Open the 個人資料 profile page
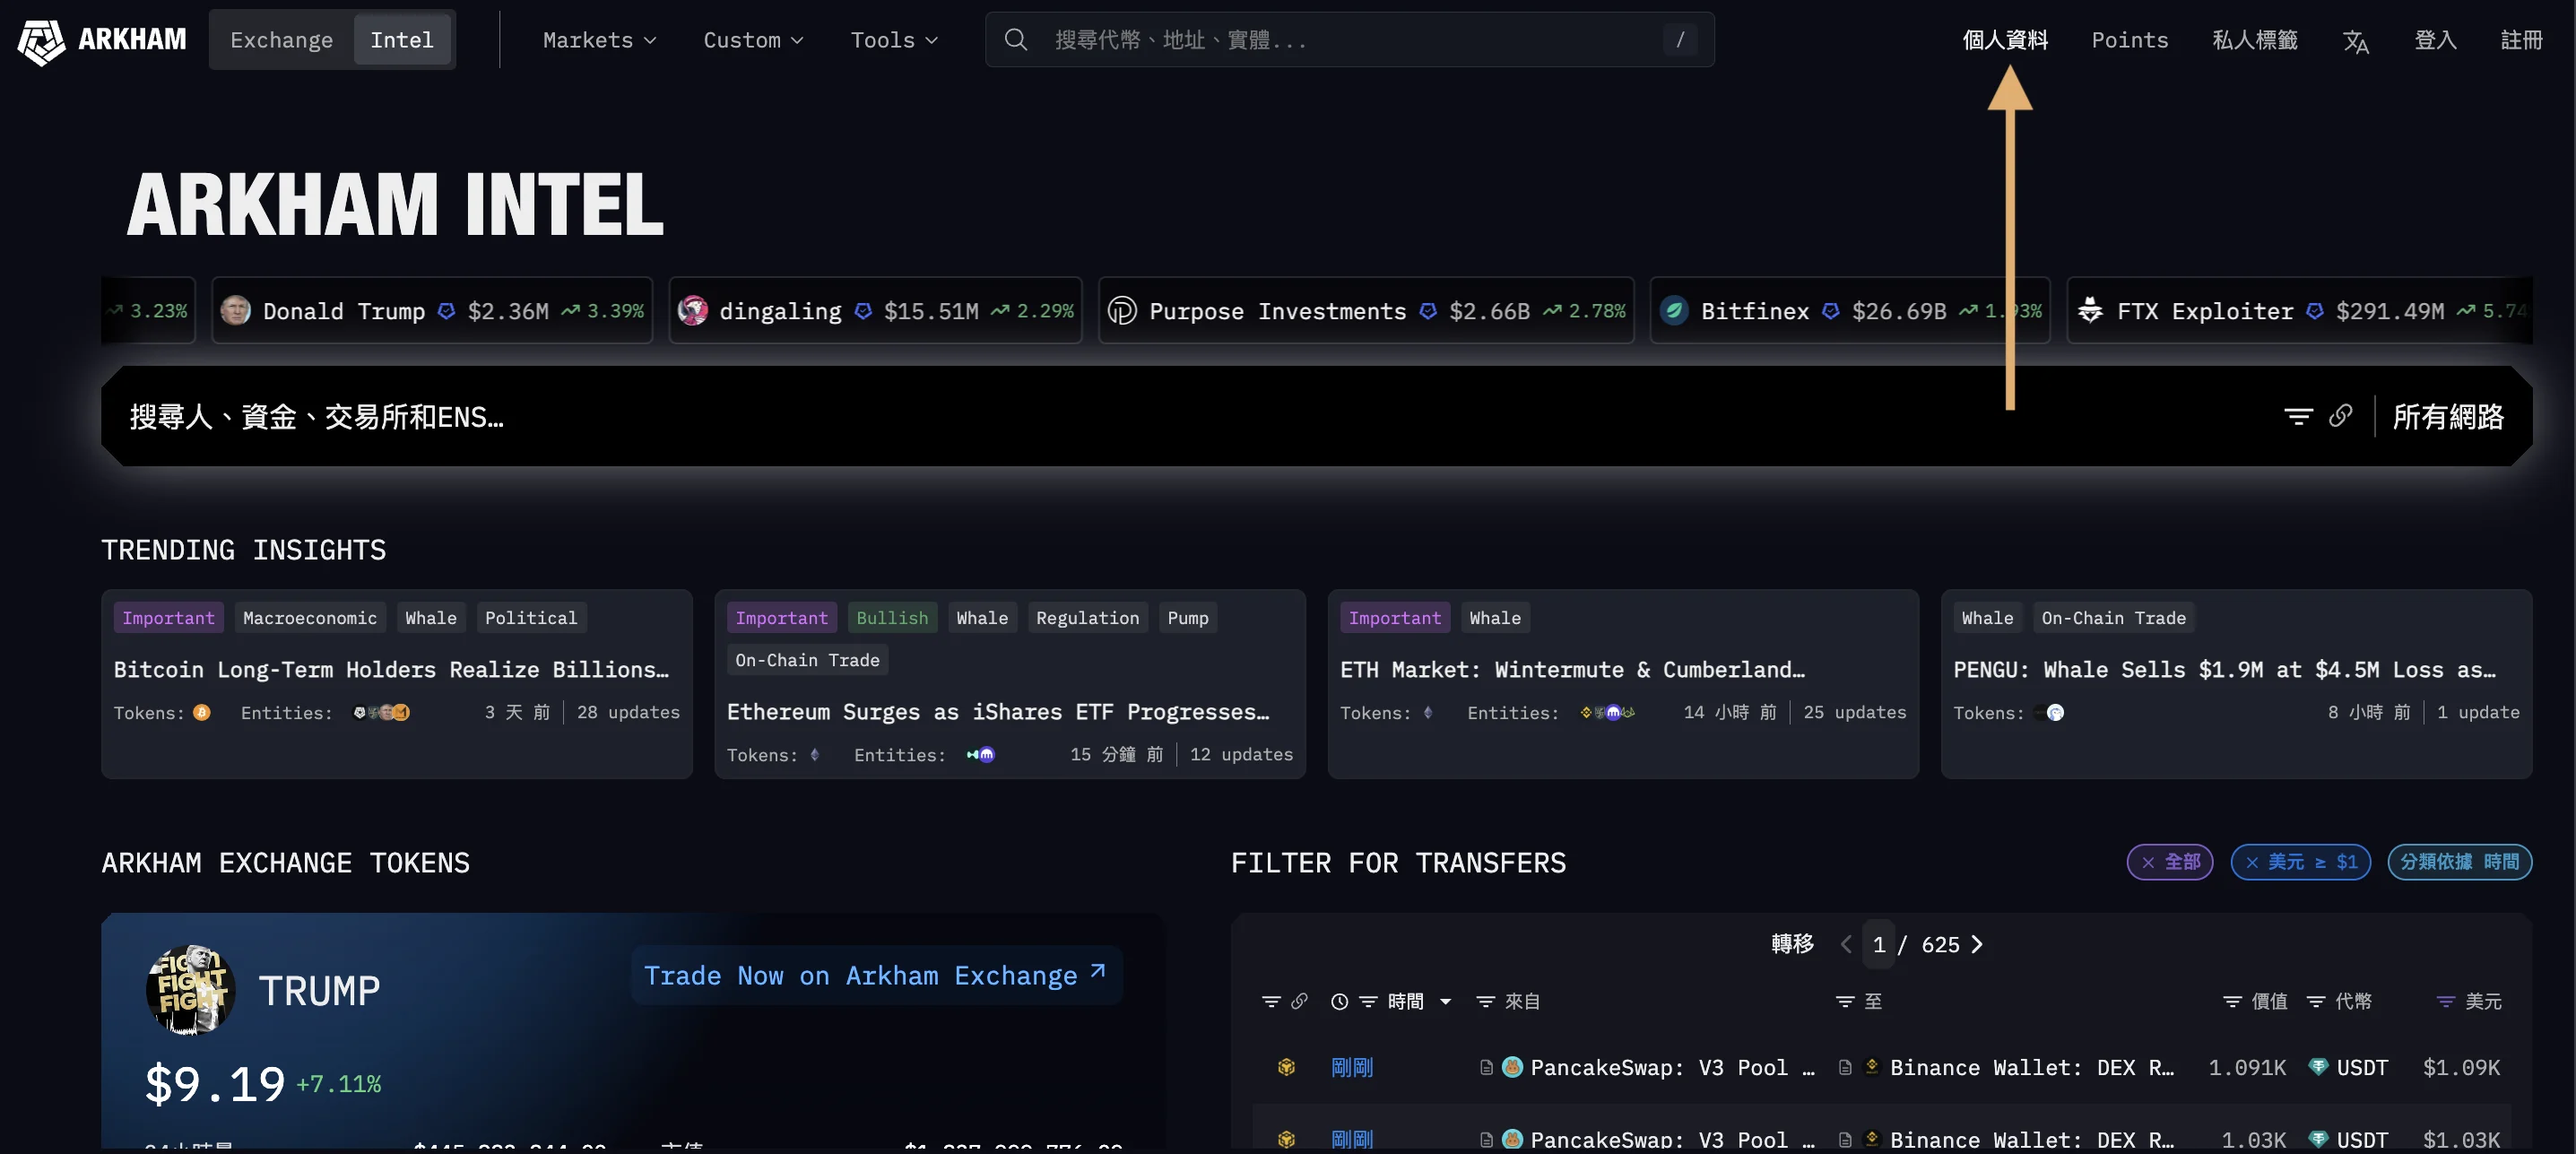This screenshot has height=1154, width=2576. (2005, 40)
